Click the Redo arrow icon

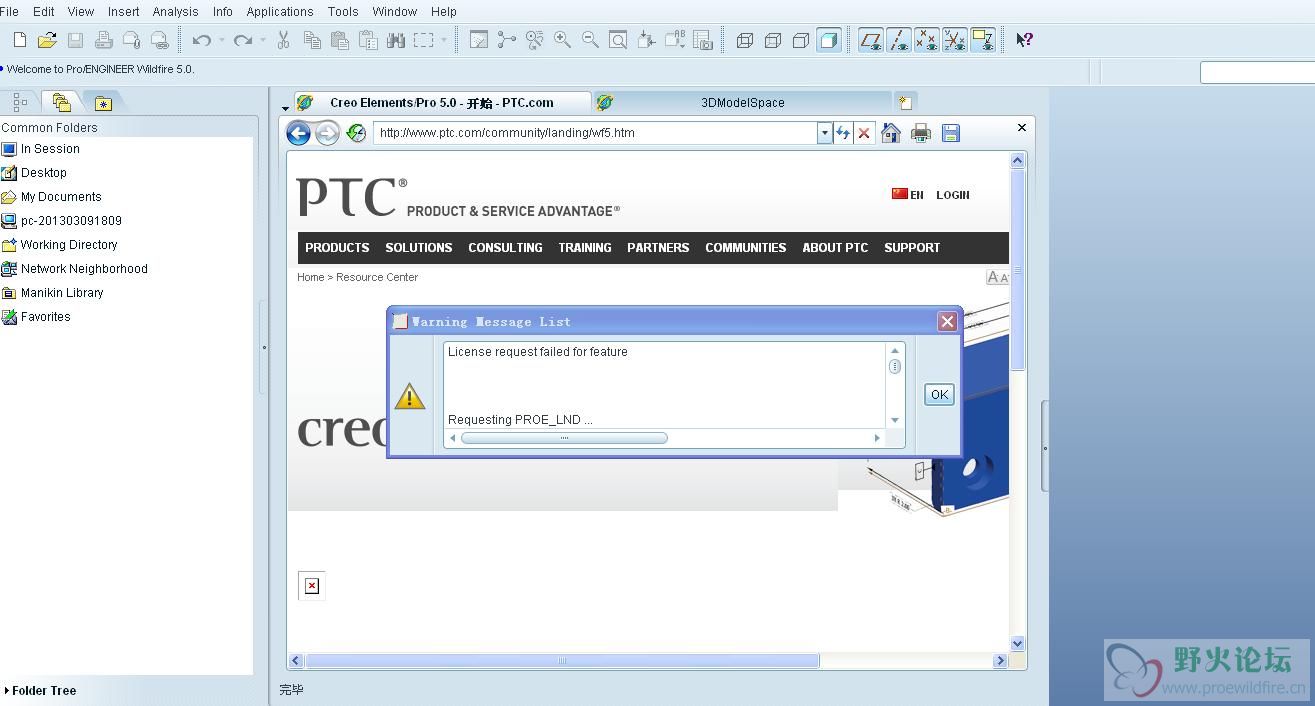coord(242,40)
